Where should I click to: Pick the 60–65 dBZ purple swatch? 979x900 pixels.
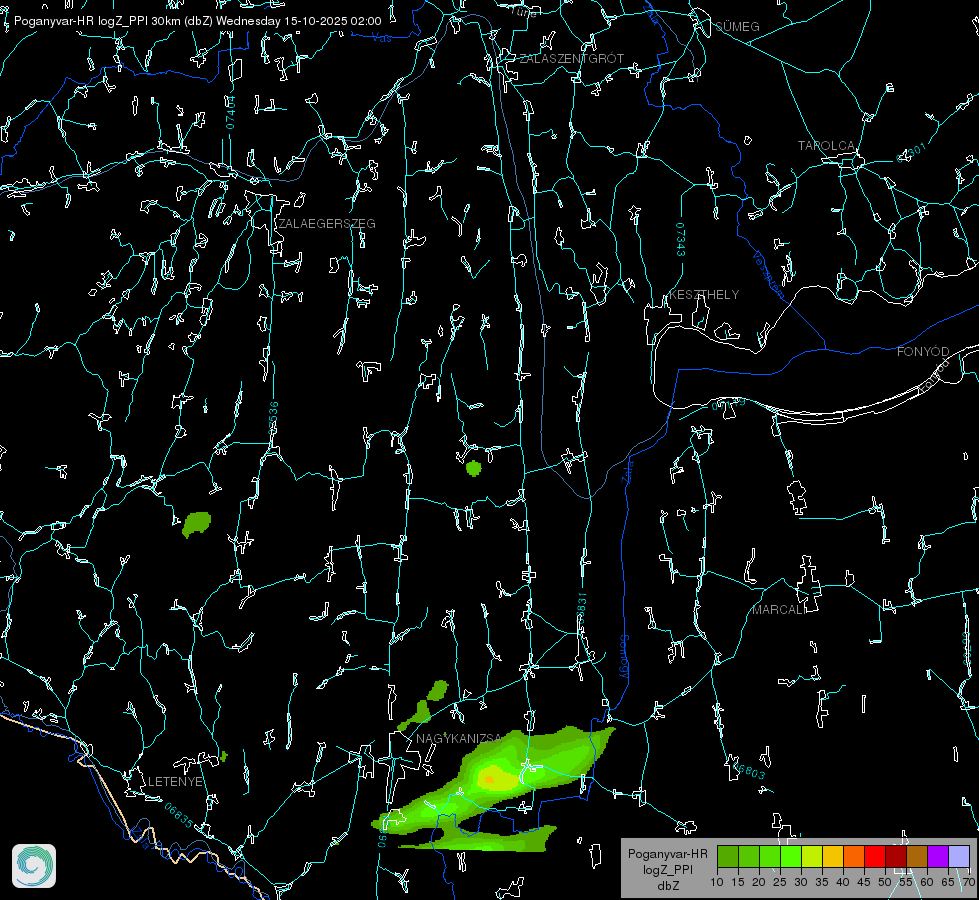point(938,856)
